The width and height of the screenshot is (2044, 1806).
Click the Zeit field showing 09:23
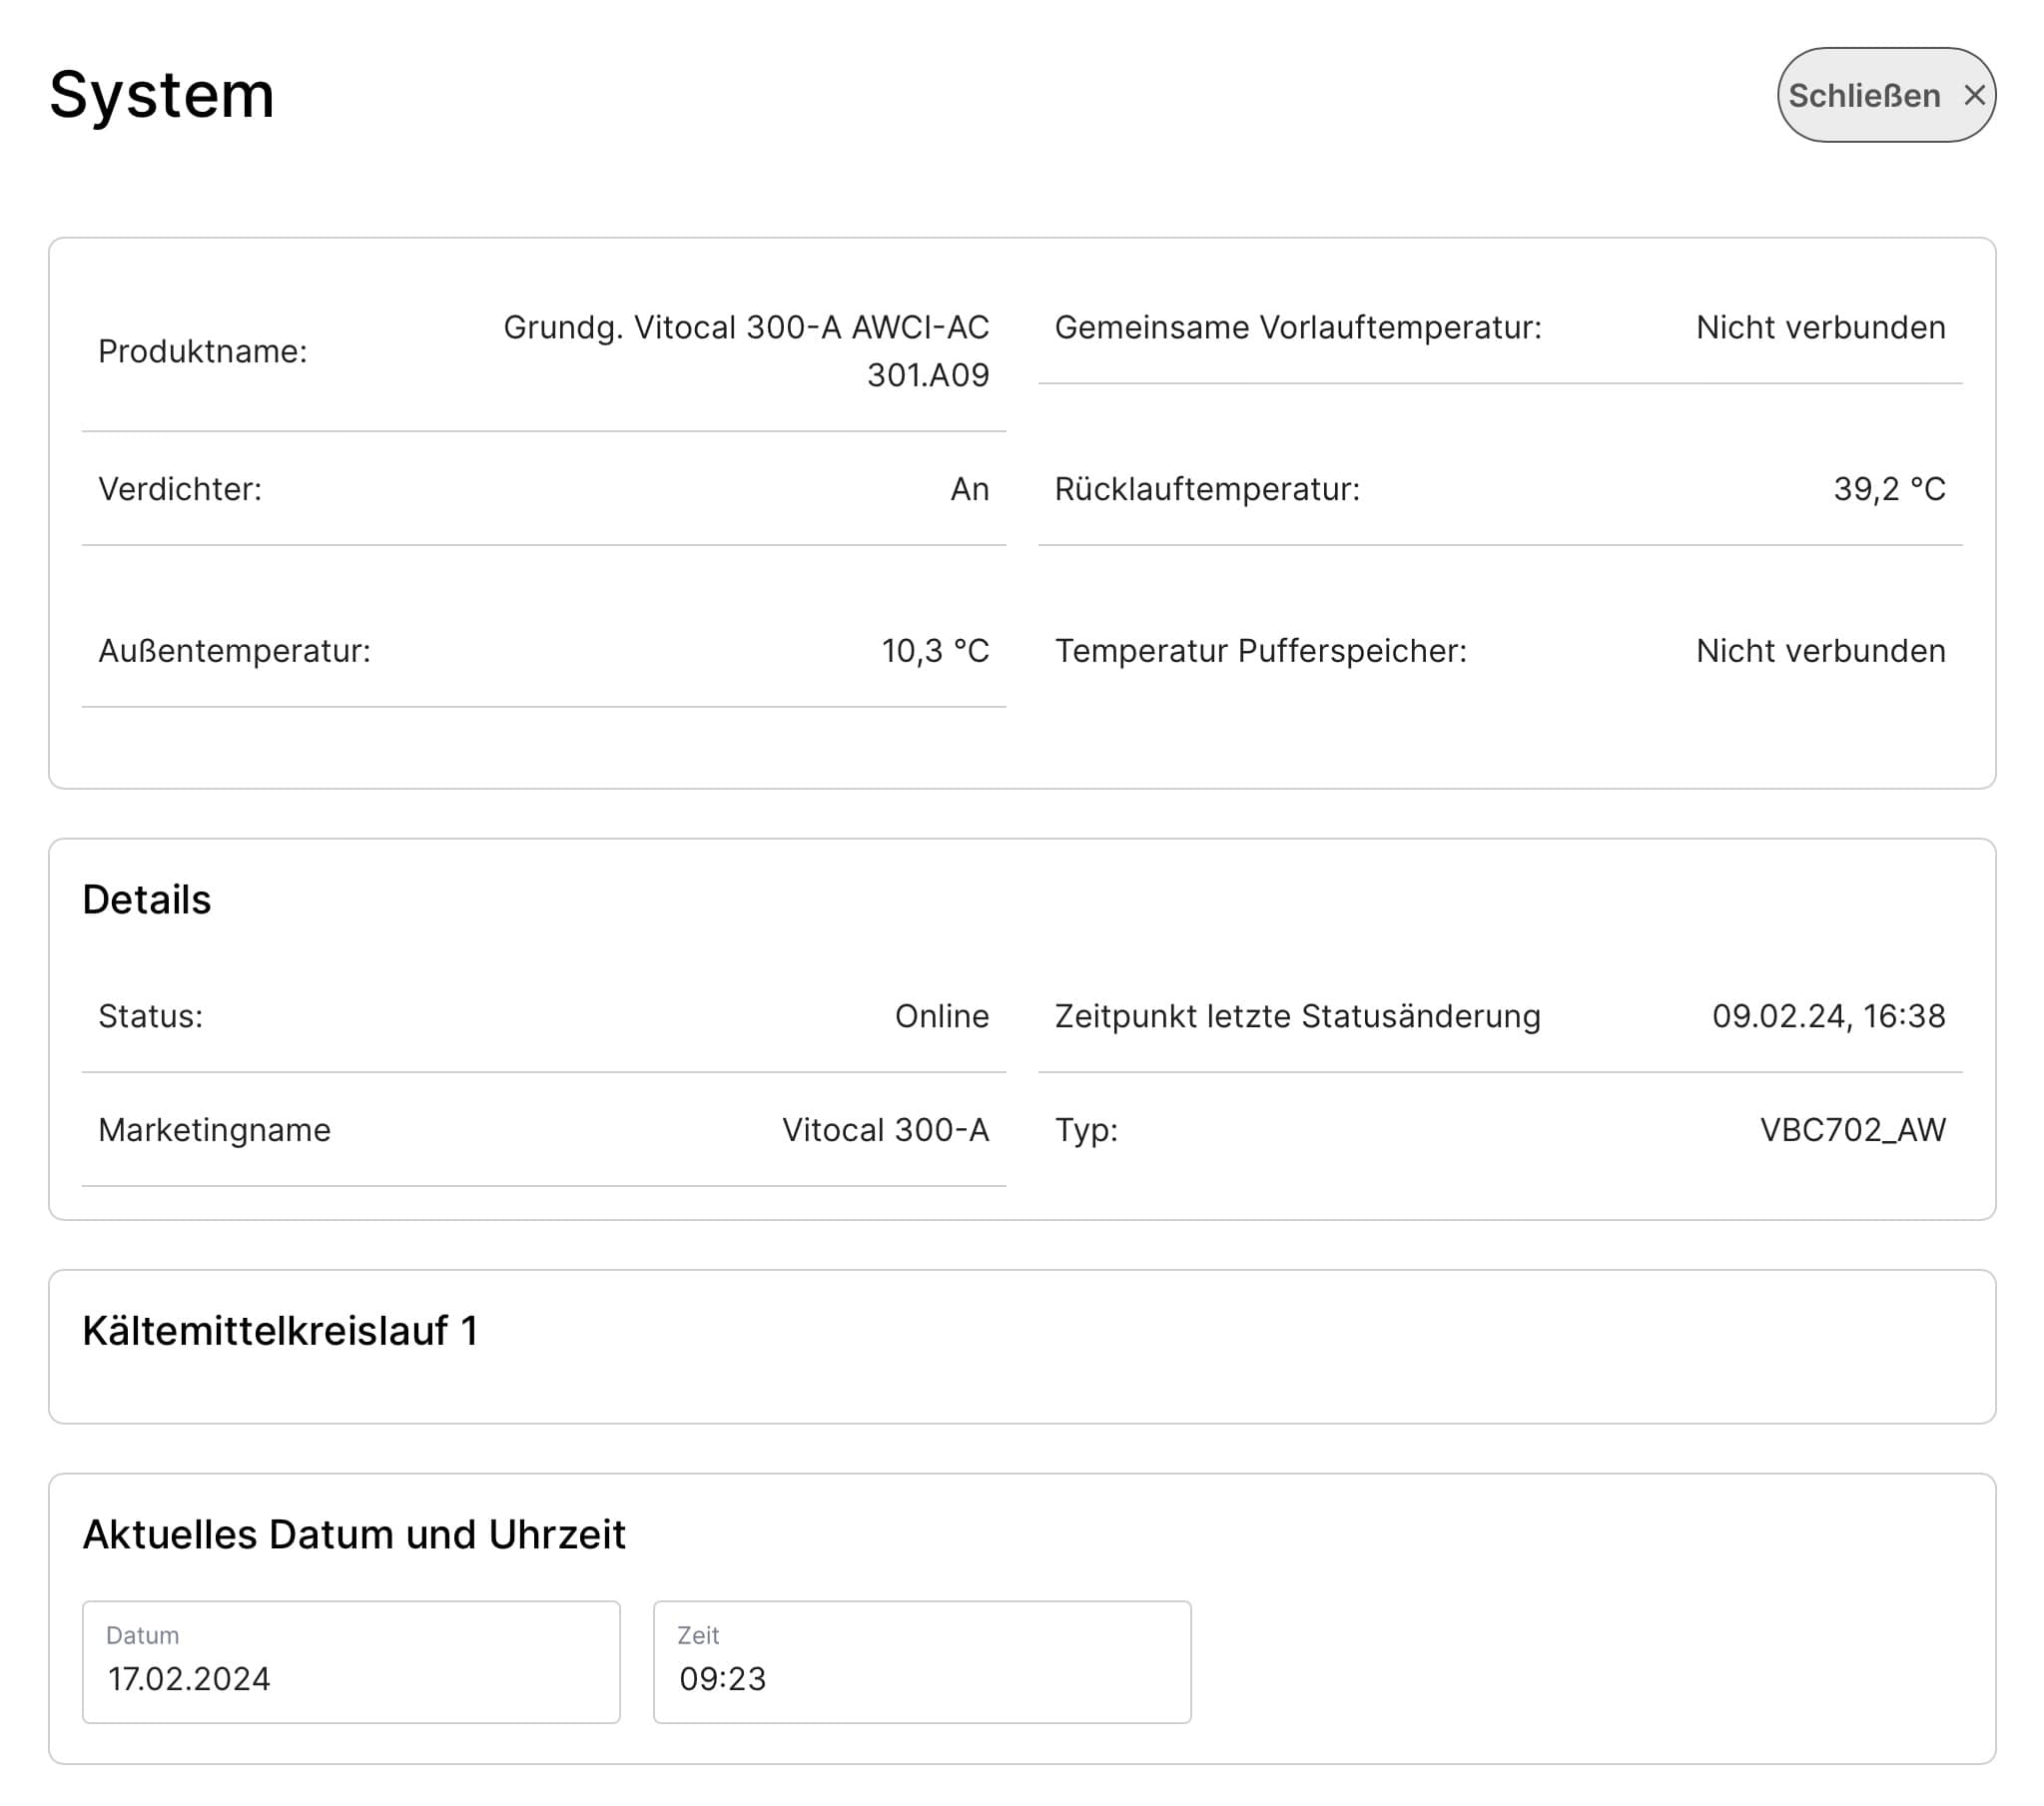point(922,1661)
